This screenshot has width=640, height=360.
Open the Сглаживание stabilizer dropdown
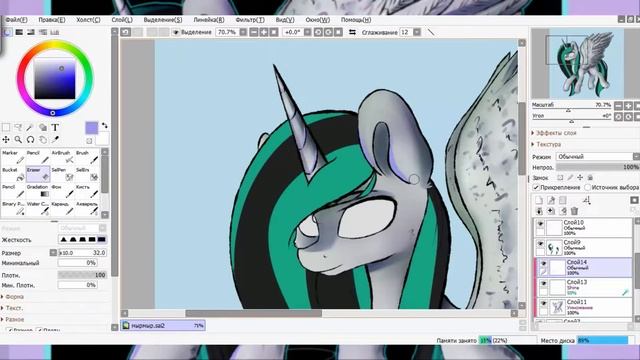(417, 32)
